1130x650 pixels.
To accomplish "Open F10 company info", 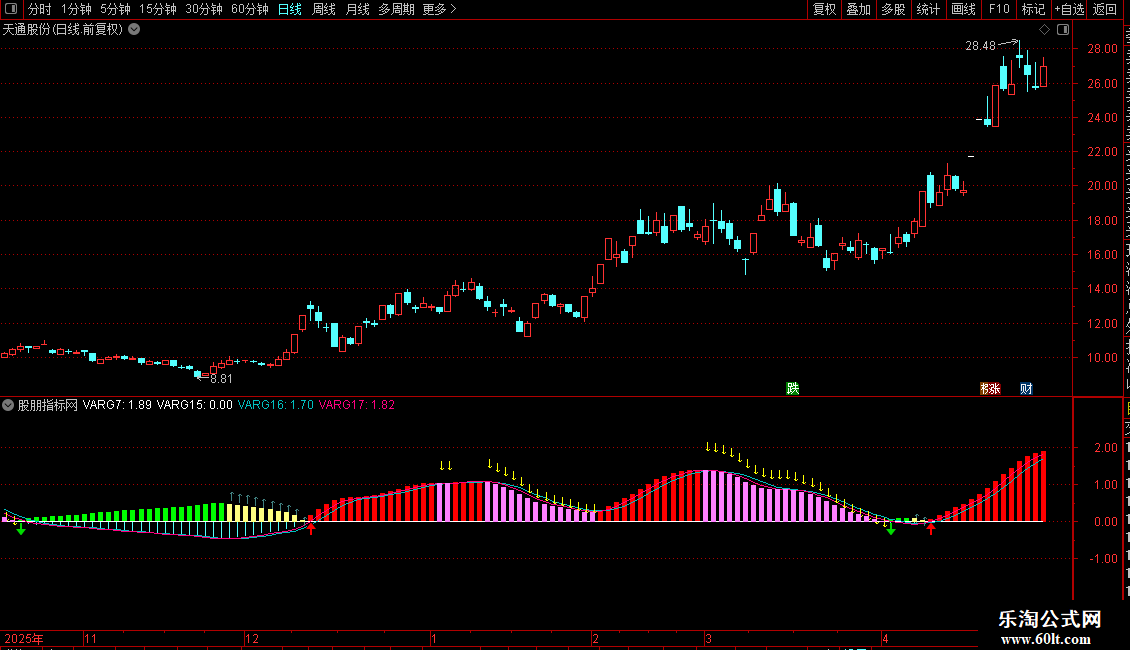I will tap(999, 9).
